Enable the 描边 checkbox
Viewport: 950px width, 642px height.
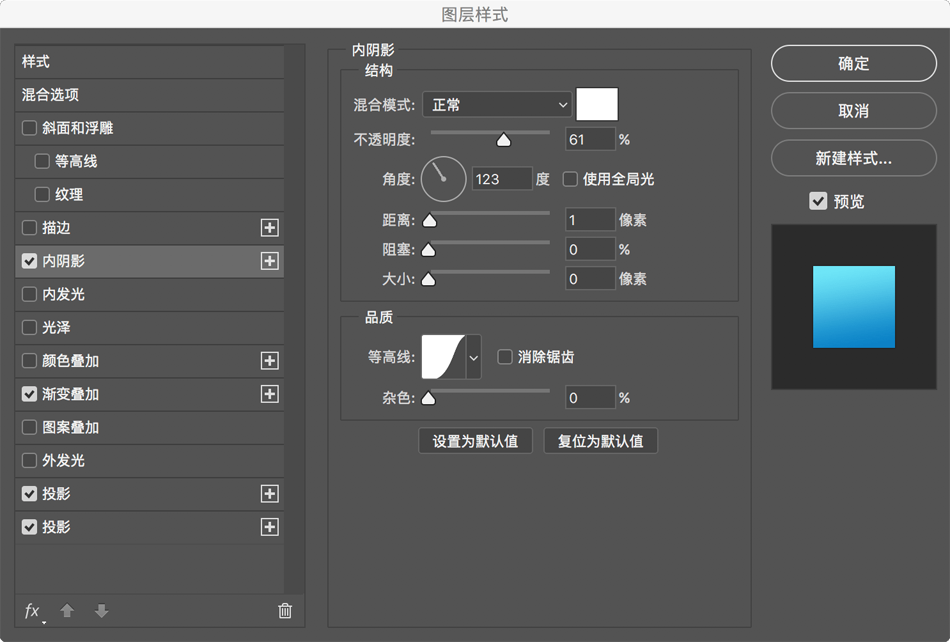pyautogui.click(x=29, y=228)
